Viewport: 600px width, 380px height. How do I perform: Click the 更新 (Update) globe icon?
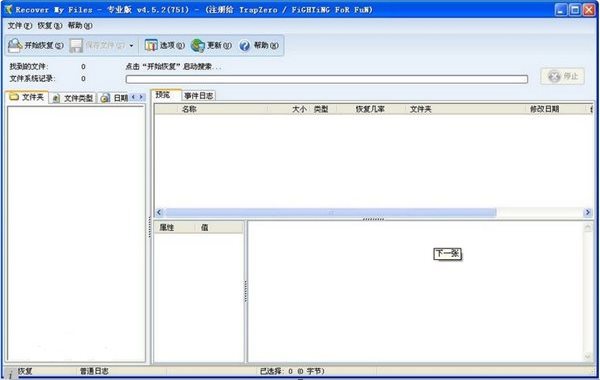pos(198,46)
